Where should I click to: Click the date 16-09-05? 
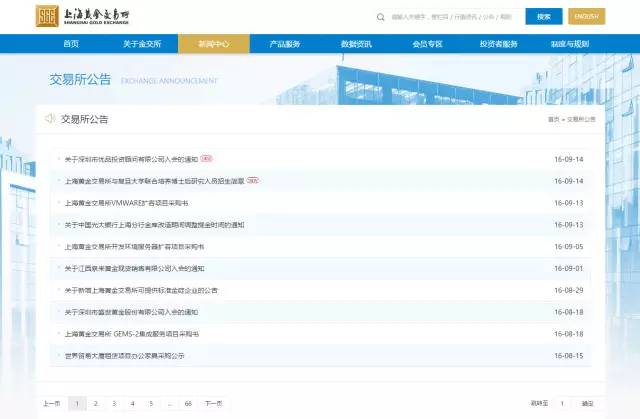(569, 246)
